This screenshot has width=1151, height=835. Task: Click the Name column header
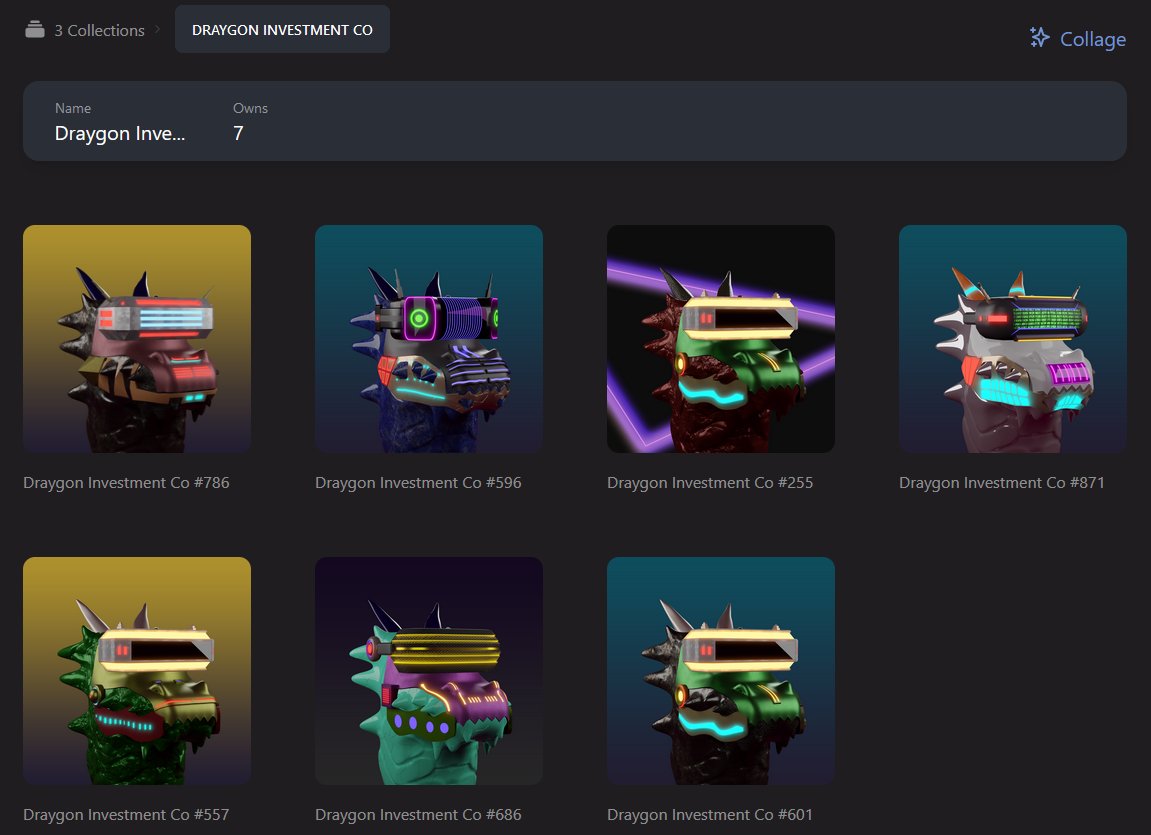[73, 108]
